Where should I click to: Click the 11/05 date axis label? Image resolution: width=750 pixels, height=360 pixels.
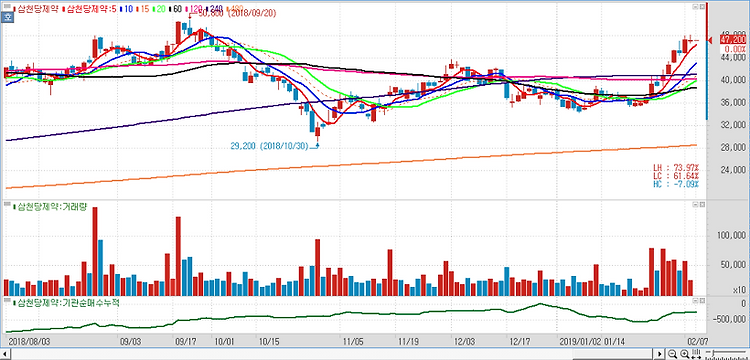click(354, 342)
